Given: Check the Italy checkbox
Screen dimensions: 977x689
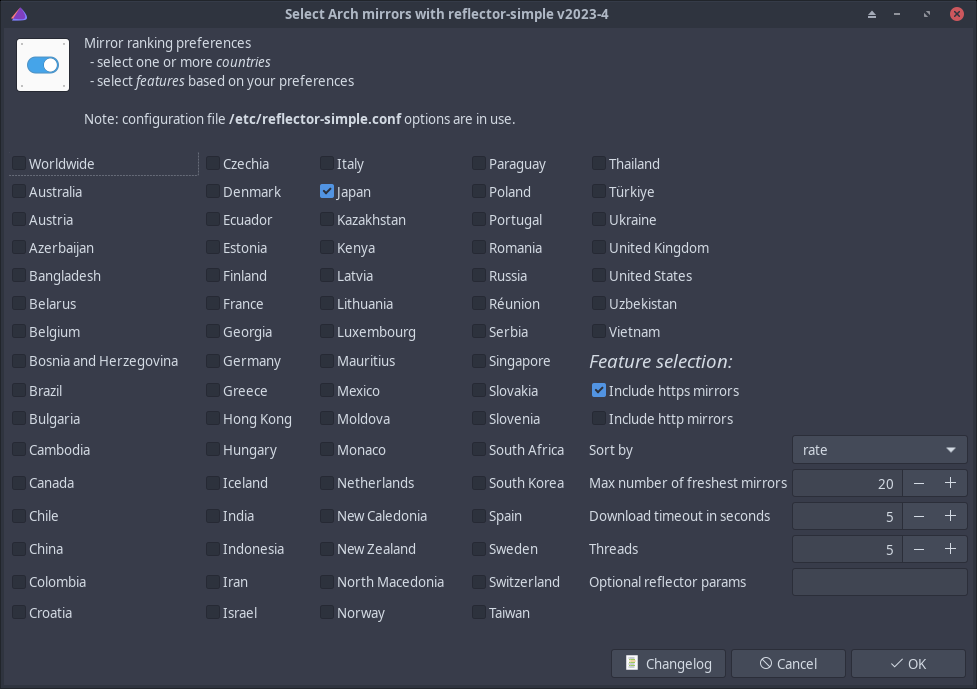Looking at the screenshot, I should [327, 163].
